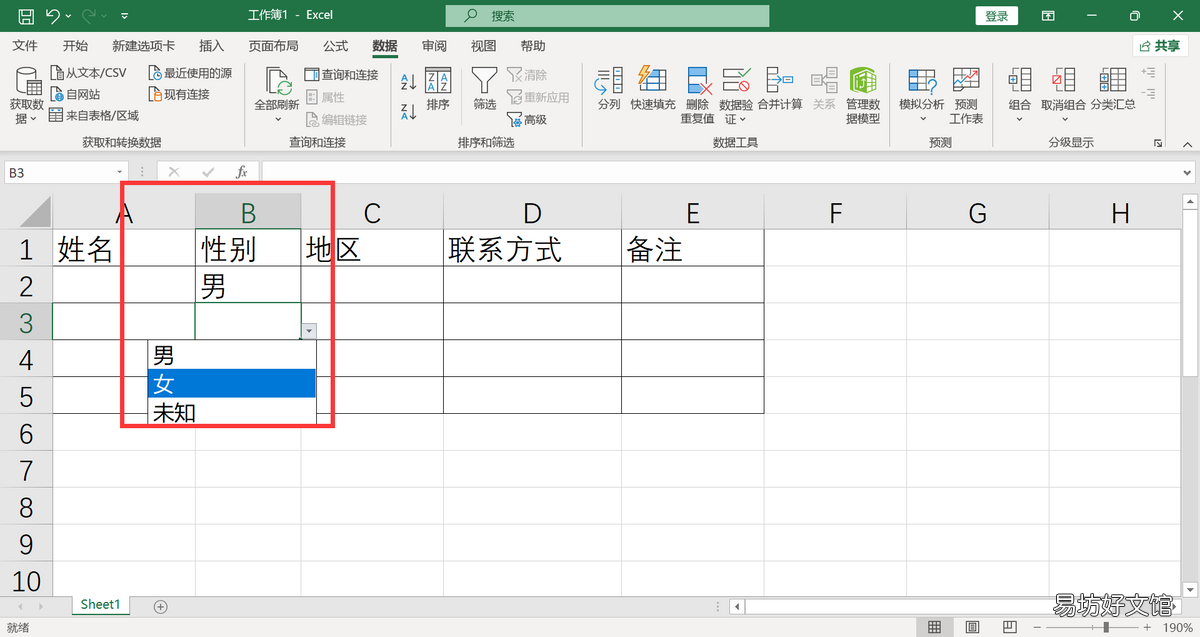Viewport: 1200px width, 637px height.
Task: Import data 自网站 (From Web)
Action: (75, 94)
